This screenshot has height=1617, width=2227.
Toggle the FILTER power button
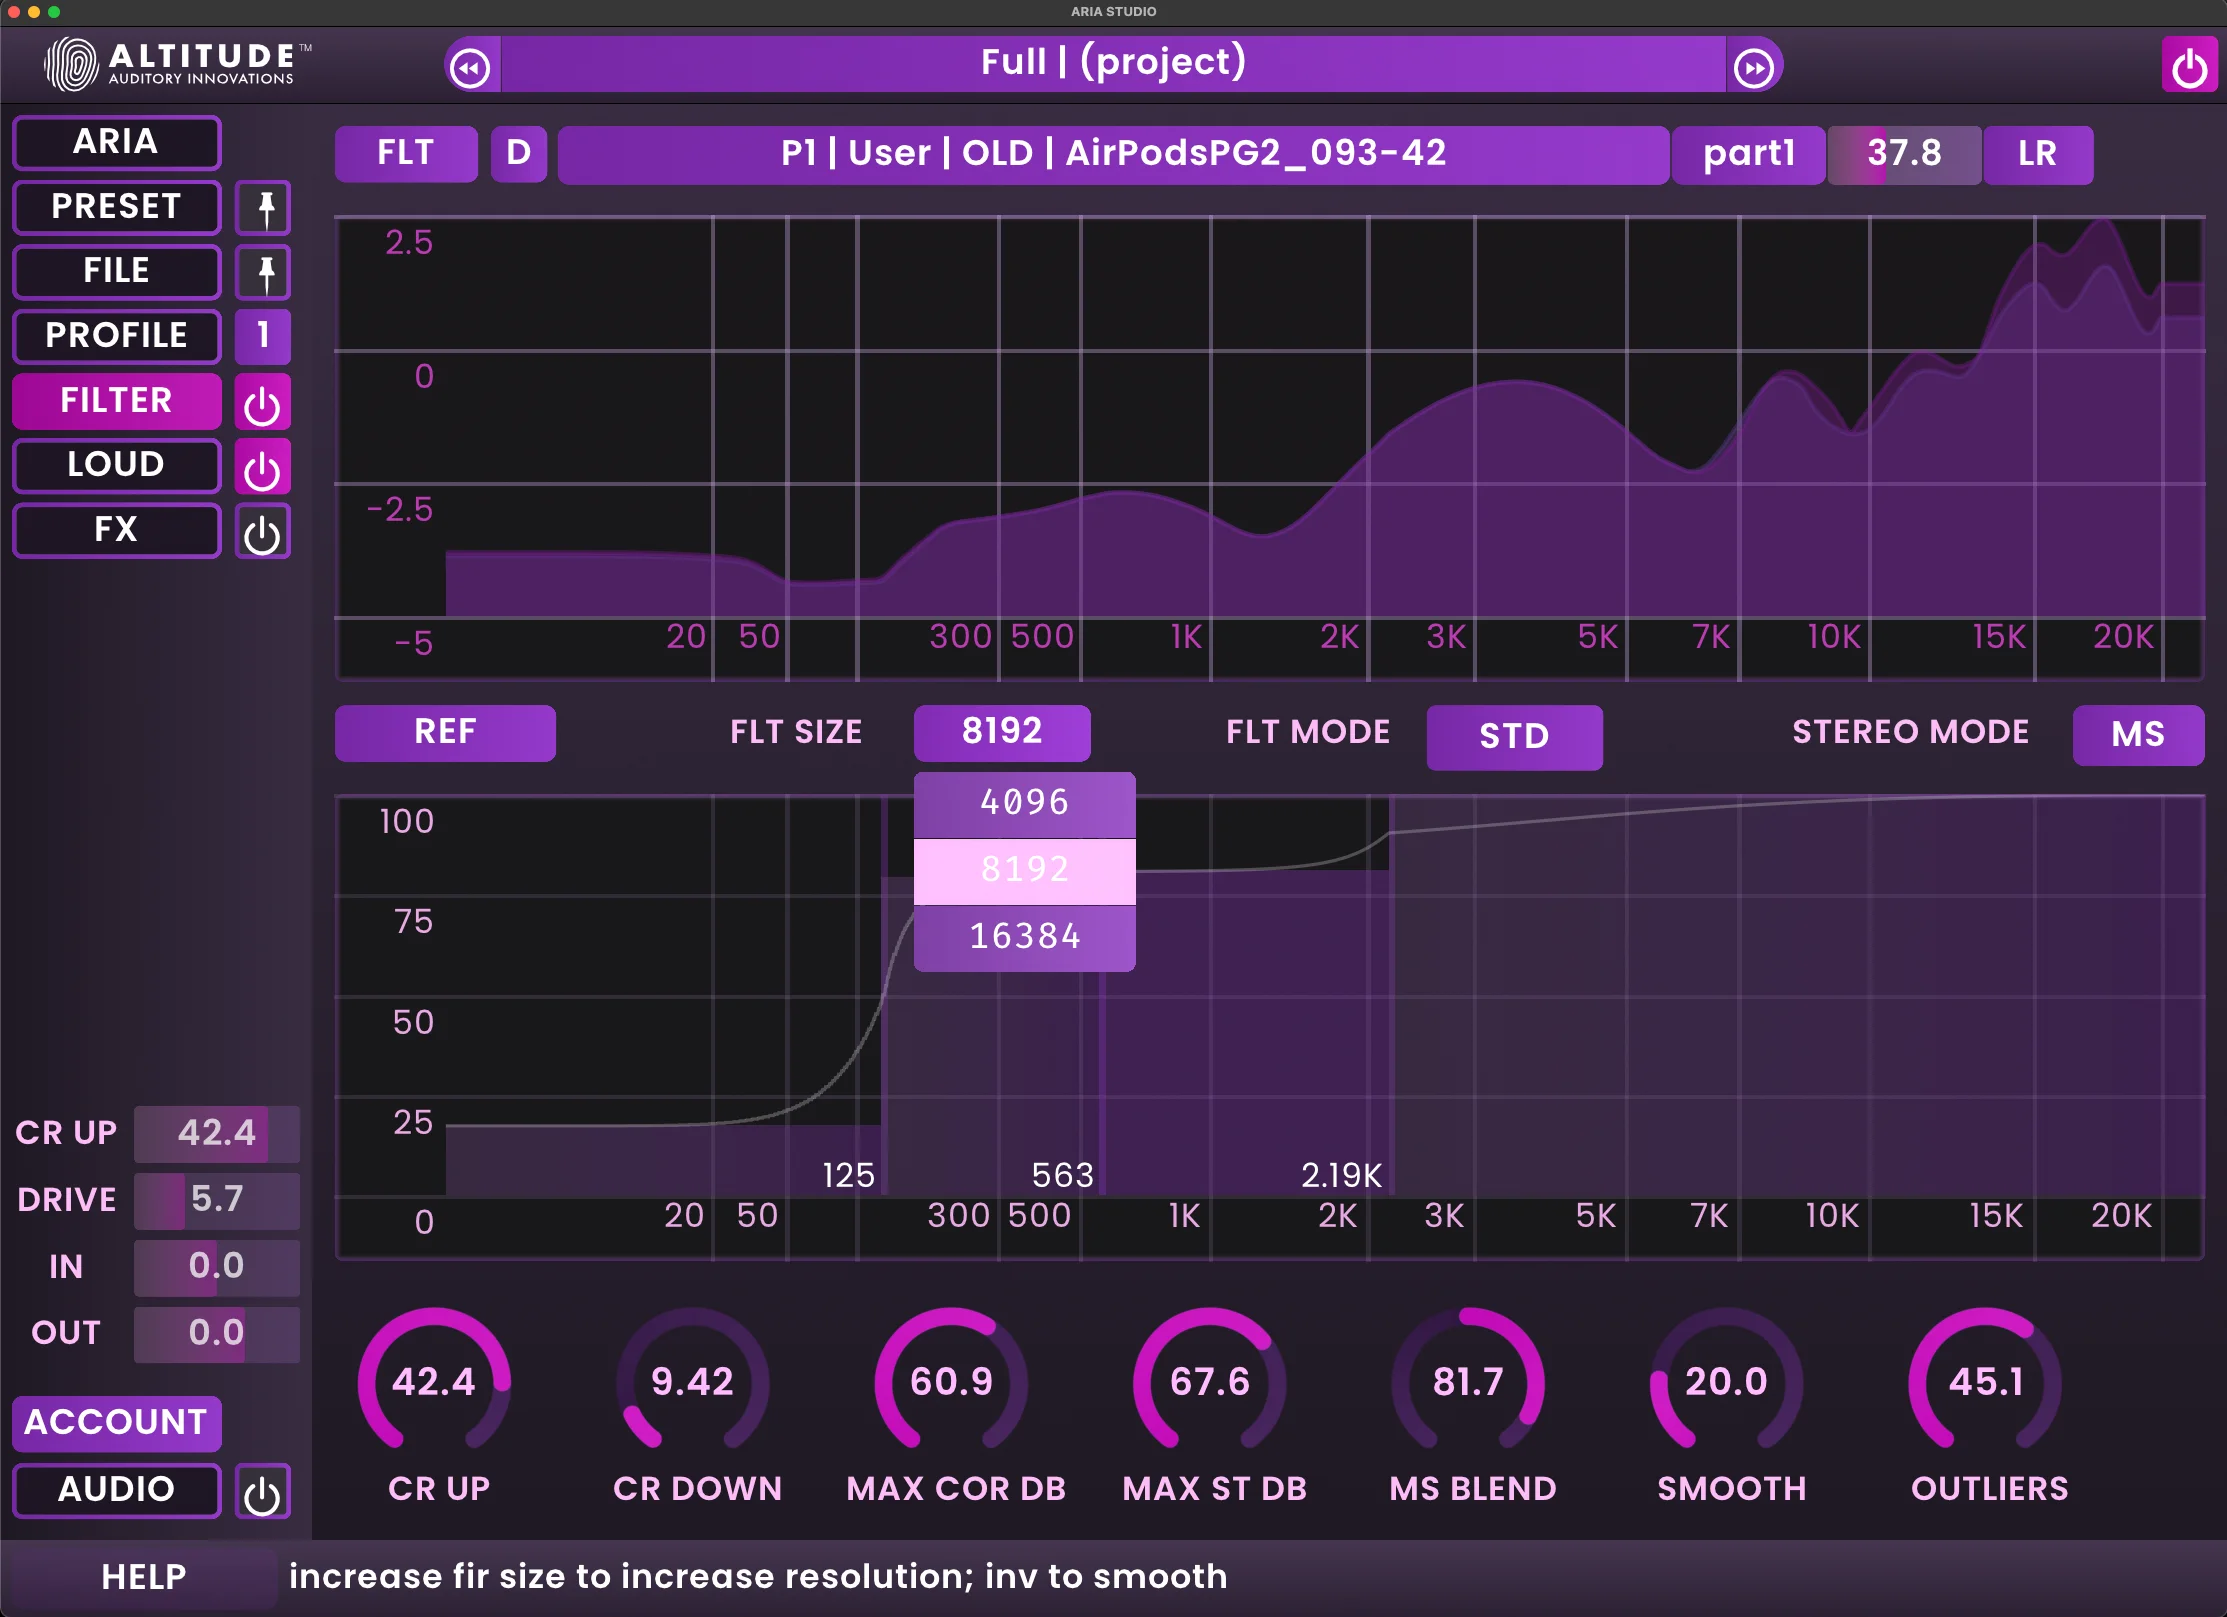262,404
